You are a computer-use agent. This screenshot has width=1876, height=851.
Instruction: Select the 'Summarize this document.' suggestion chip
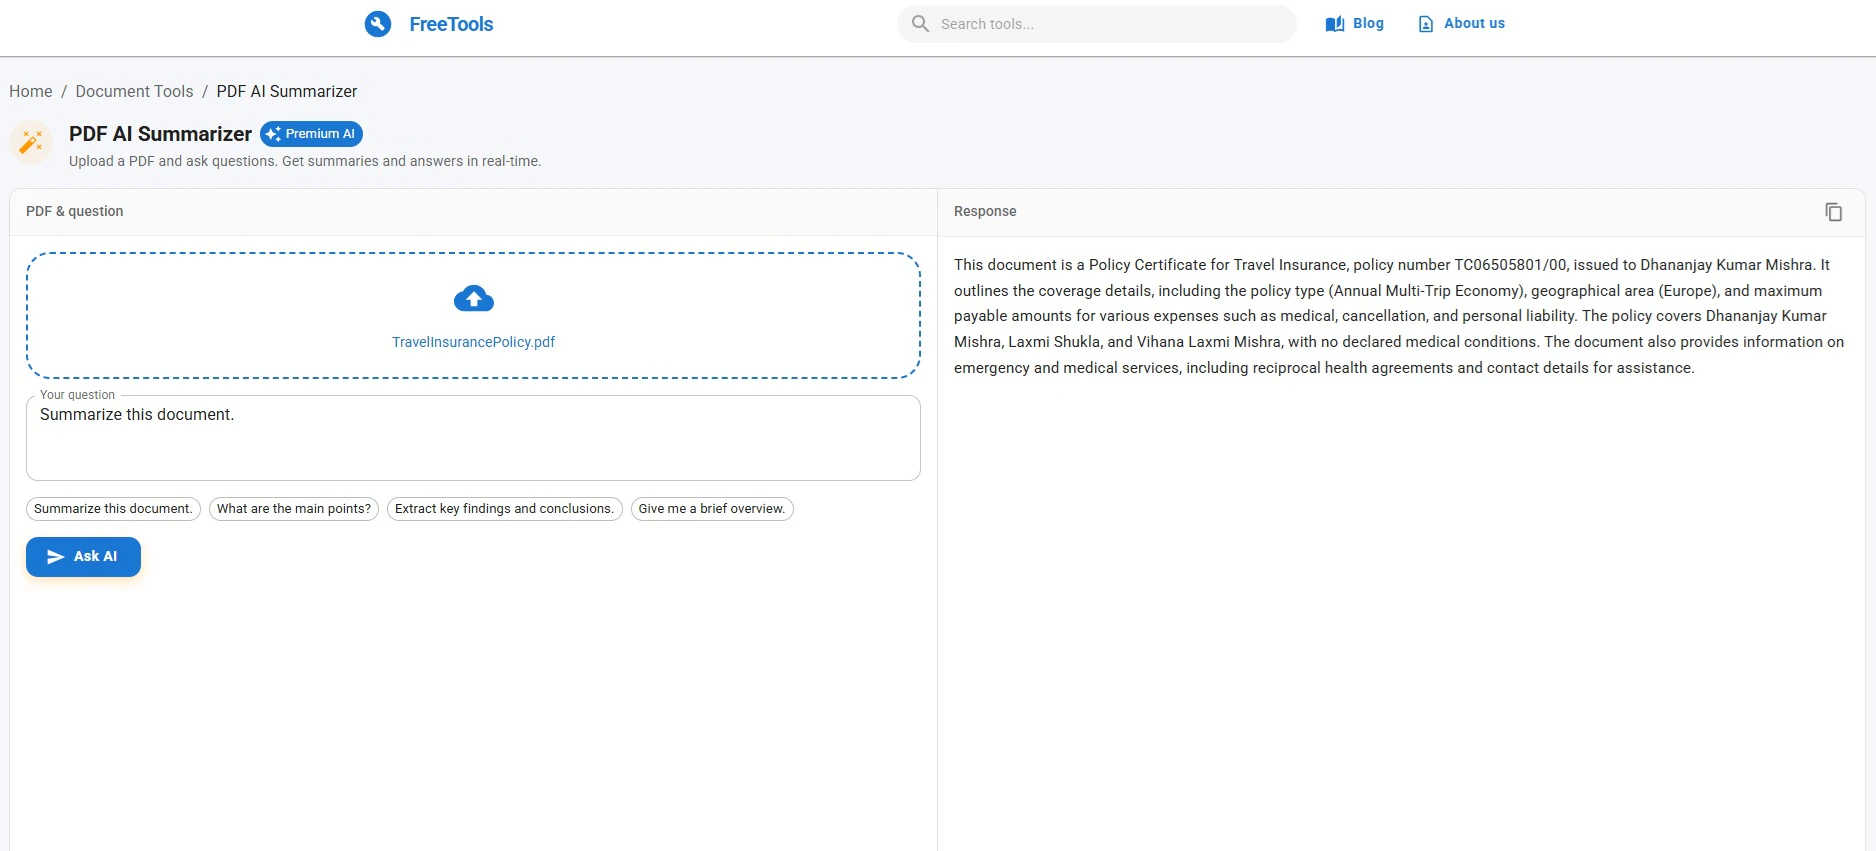(x=113, y=509)
